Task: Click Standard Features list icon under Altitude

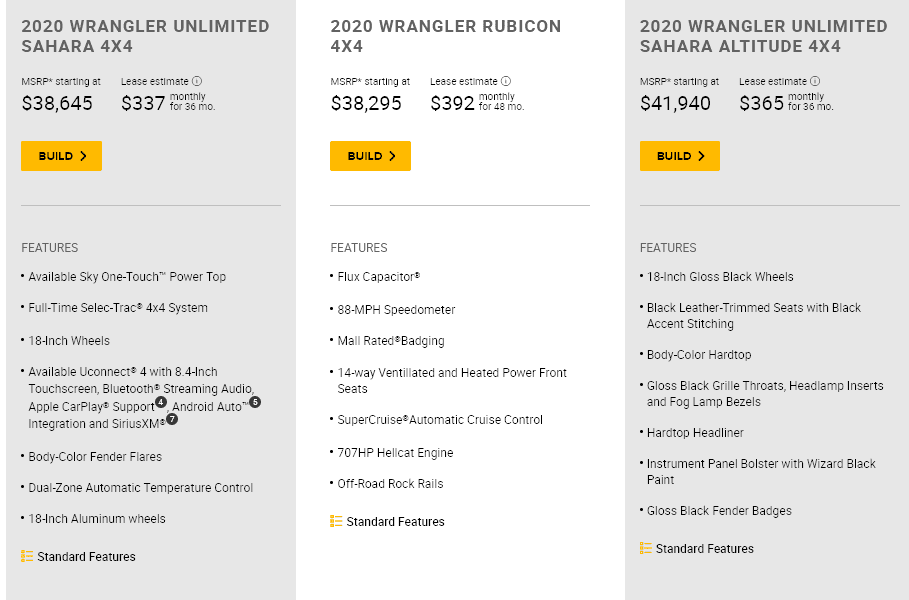Action: click(645, 548)
